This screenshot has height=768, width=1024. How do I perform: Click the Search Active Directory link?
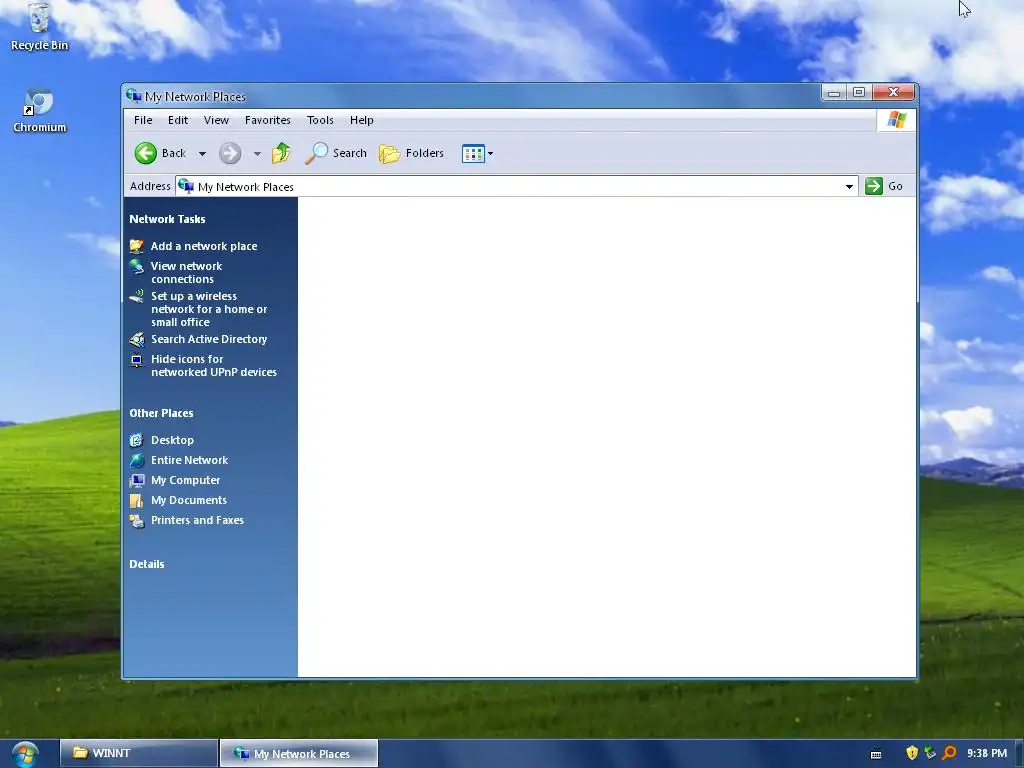pyautogui.click(x=209, y=339)
